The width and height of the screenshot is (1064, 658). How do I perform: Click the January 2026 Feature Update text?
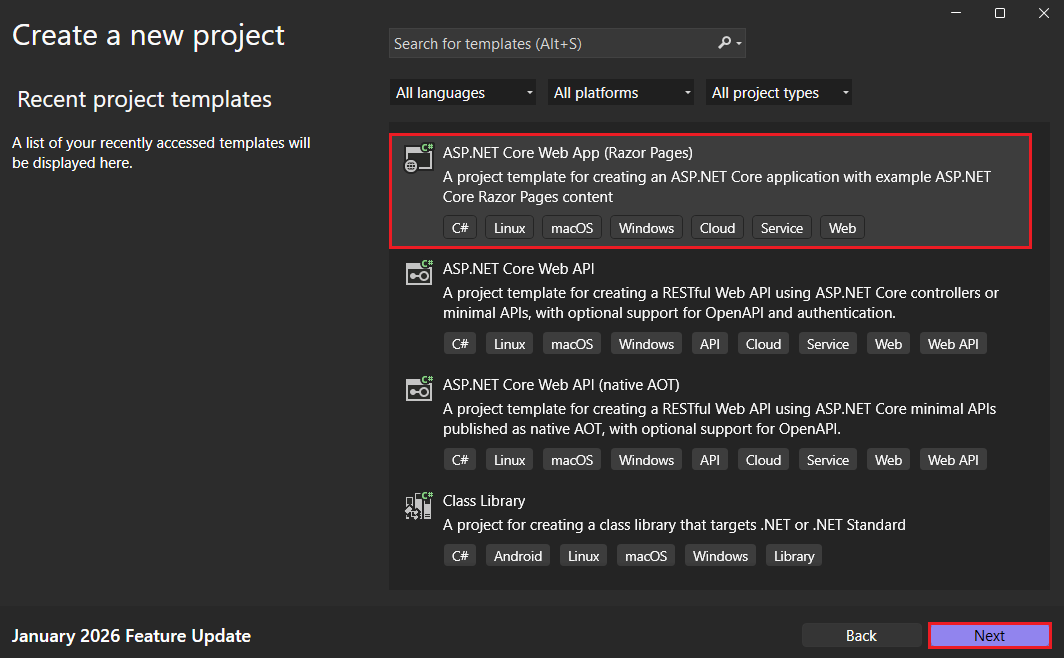click(131, 635)
